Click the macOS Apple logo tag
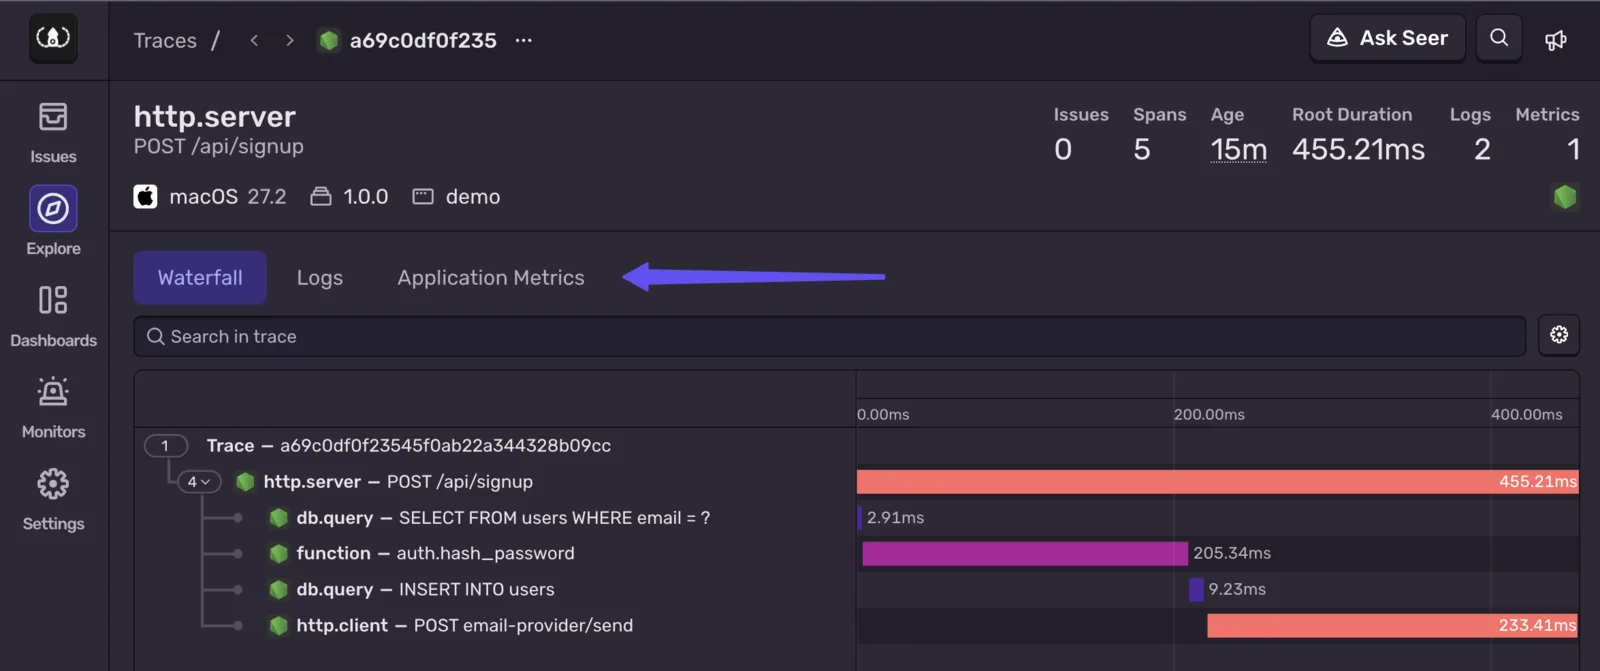The image size is (1600, 671). [145, 196]
